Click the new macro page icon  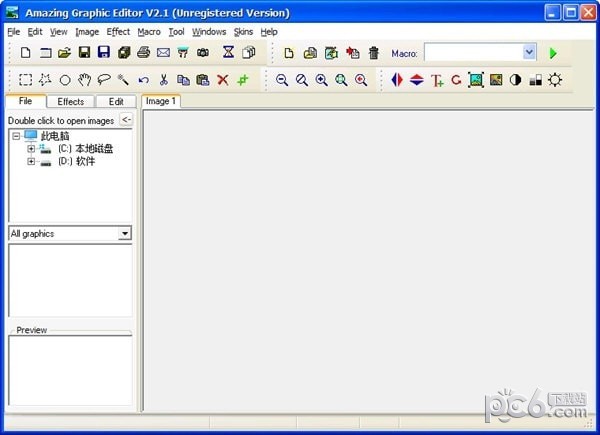[289, 53]
